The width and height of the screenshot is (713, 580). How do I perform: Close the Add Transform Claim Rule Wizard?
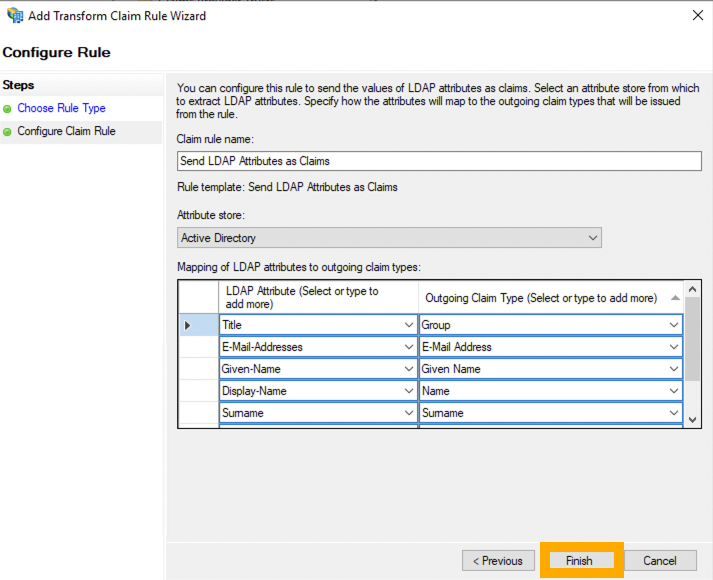pyautogui.click(x=698, y=15)
